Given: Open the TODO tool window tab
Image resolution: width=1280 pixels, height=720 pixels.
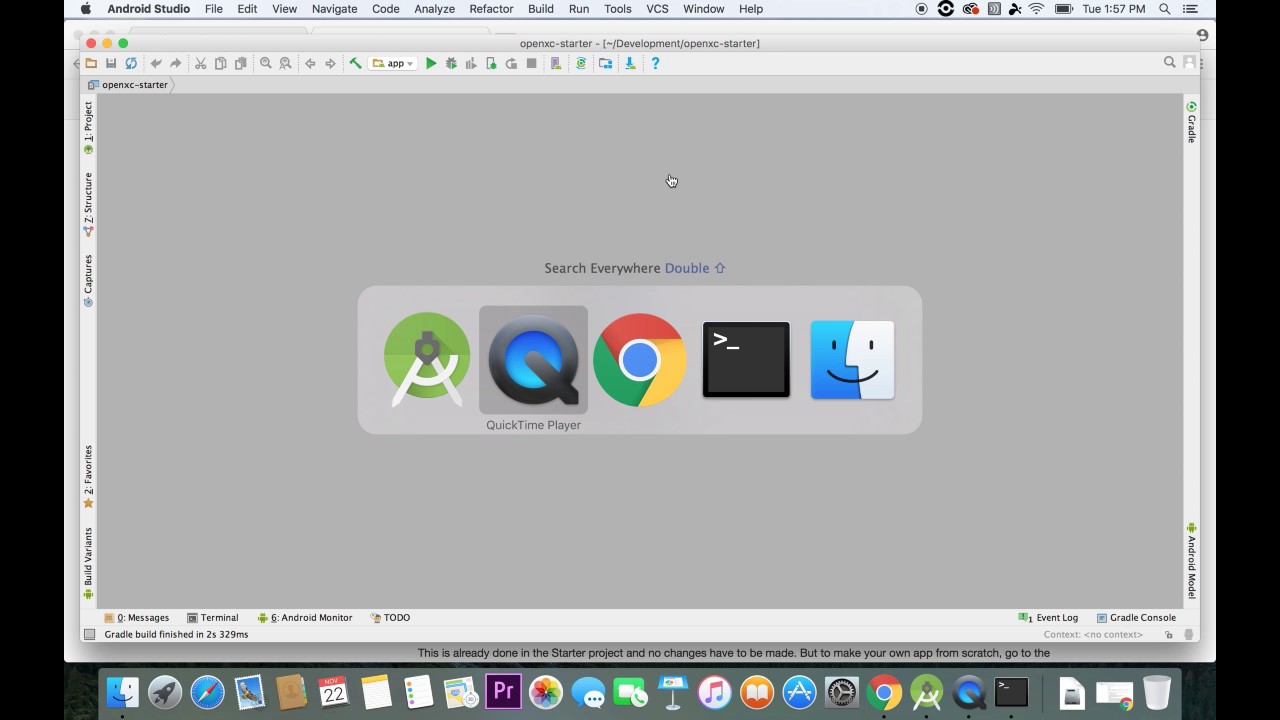Looking at the screenshot, I should 390,618.
